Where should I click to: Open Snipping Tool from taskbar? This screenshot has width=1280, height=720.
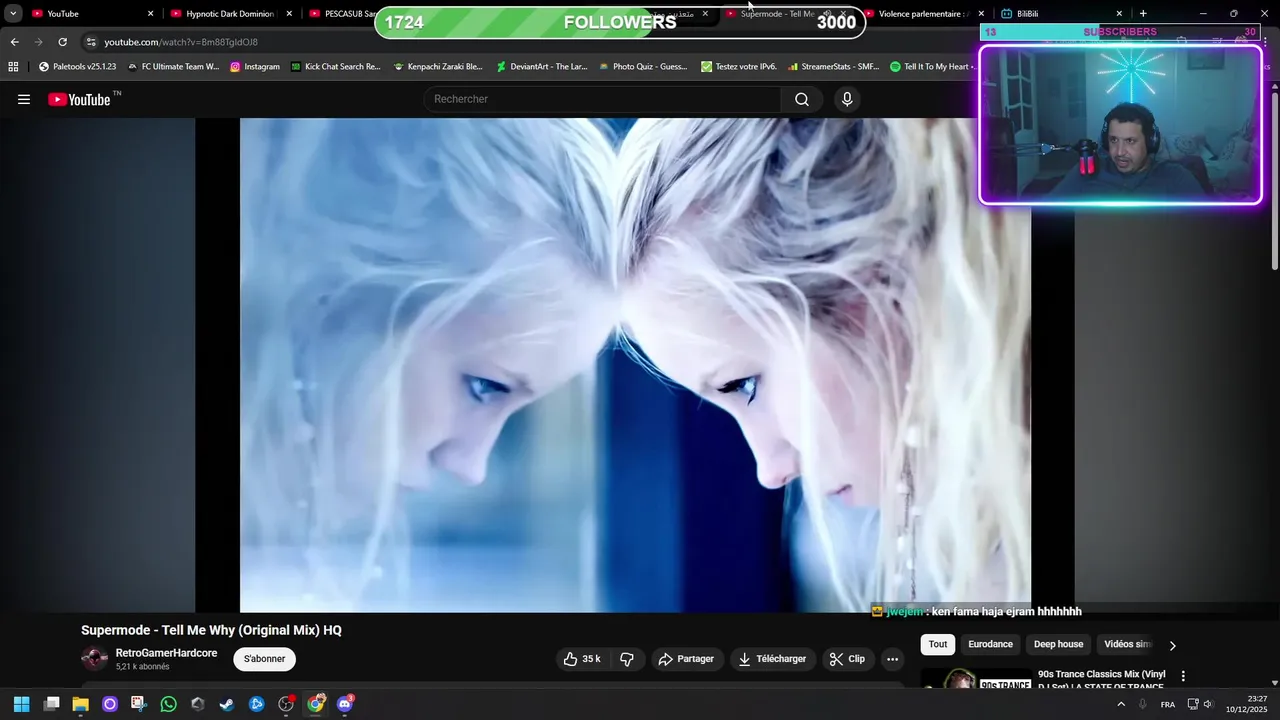(x=138, y=704)
